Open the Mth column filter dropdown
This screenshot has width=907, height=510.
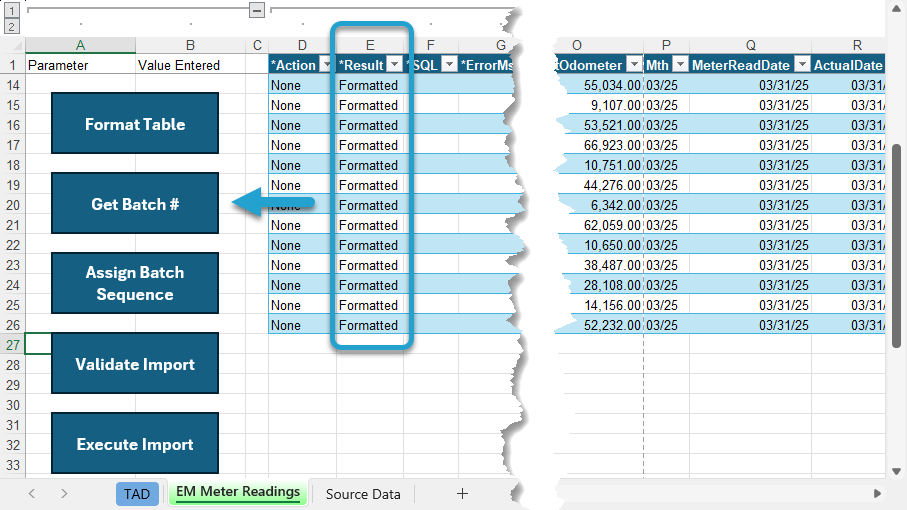[x=680, y=65]
